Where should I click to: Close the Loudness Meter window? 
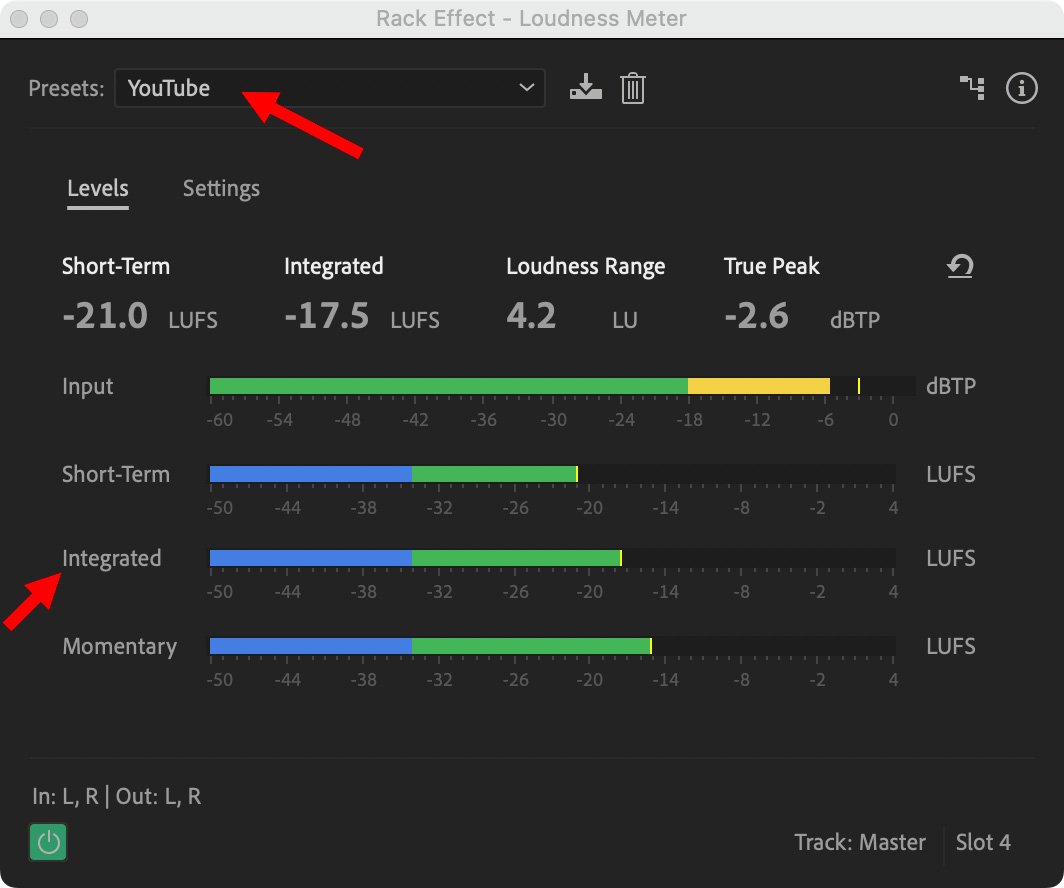[x=19, y=18]
